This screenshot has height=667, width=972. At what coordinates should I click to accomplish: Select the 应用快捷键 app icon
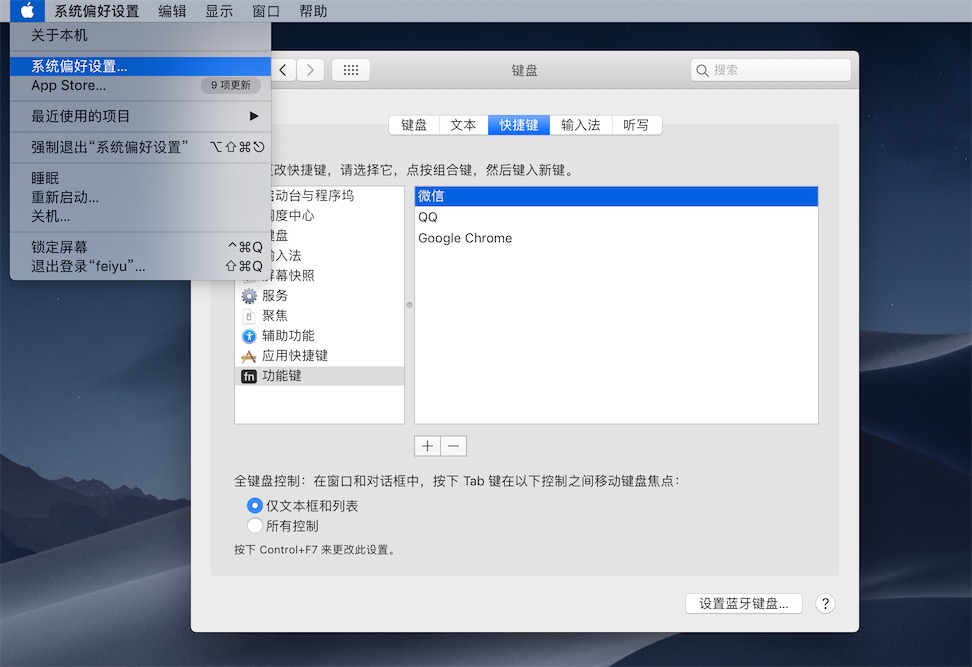pyautogui.click(x=249, y=356)
